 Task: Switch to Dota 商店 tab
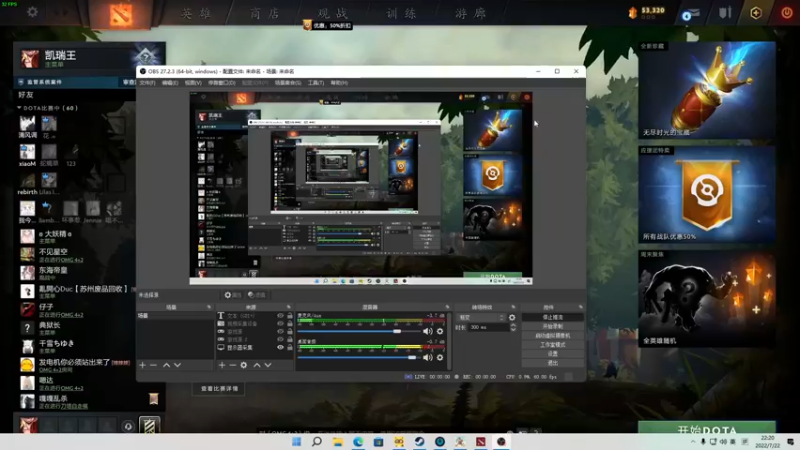(x=264, y=13)
